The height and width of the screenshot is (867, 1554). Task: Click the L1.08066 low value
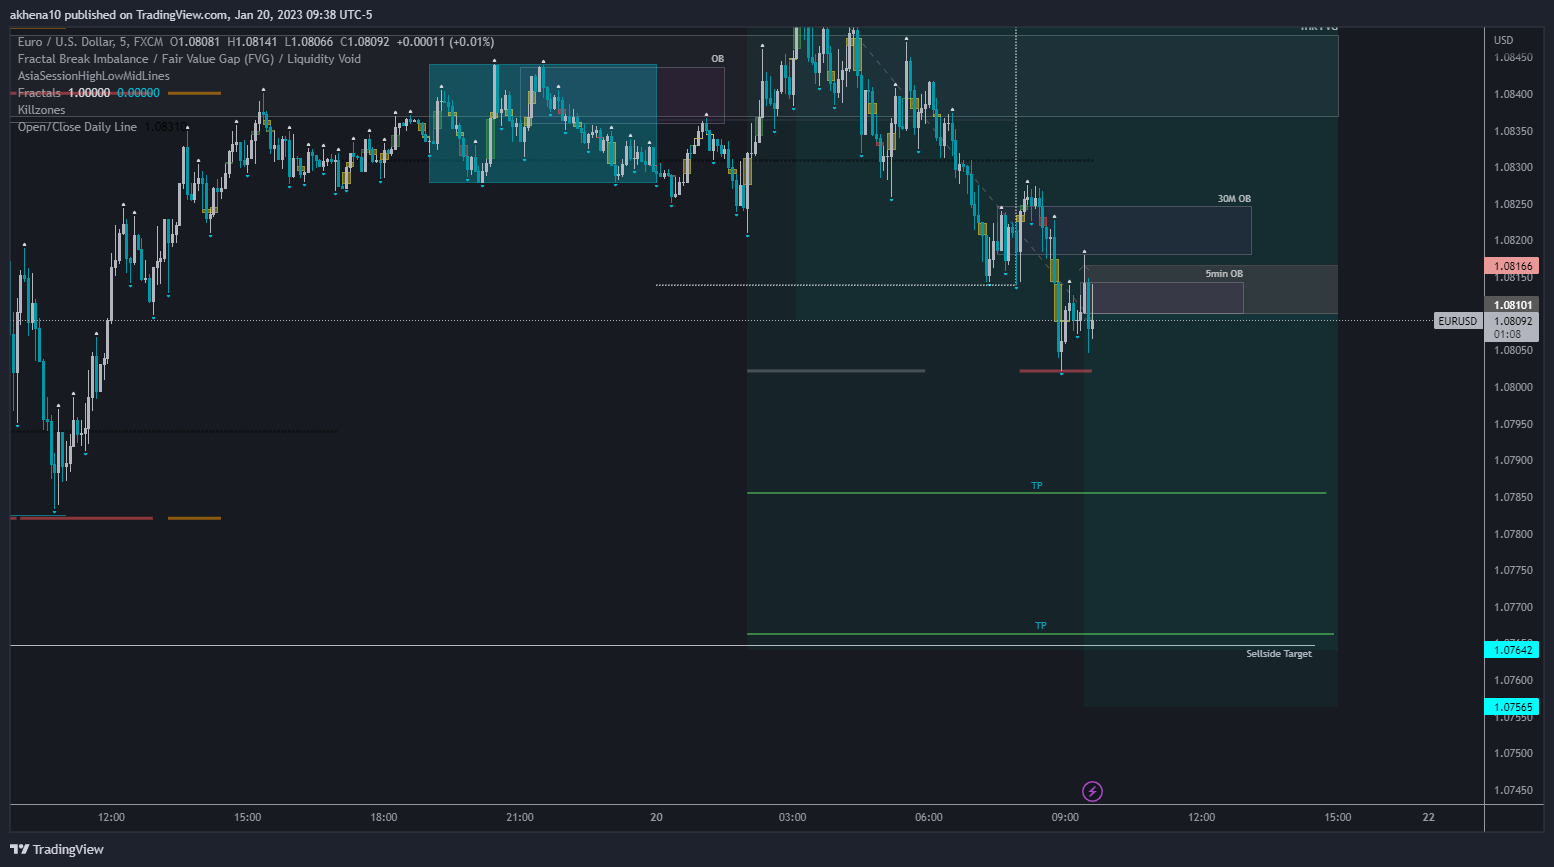(x=309, y=42)
